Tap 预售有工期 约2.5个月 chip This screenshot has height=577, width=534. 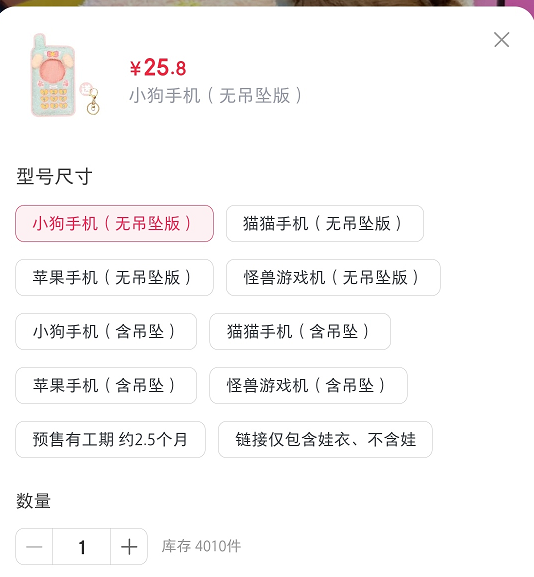[110, 439]
